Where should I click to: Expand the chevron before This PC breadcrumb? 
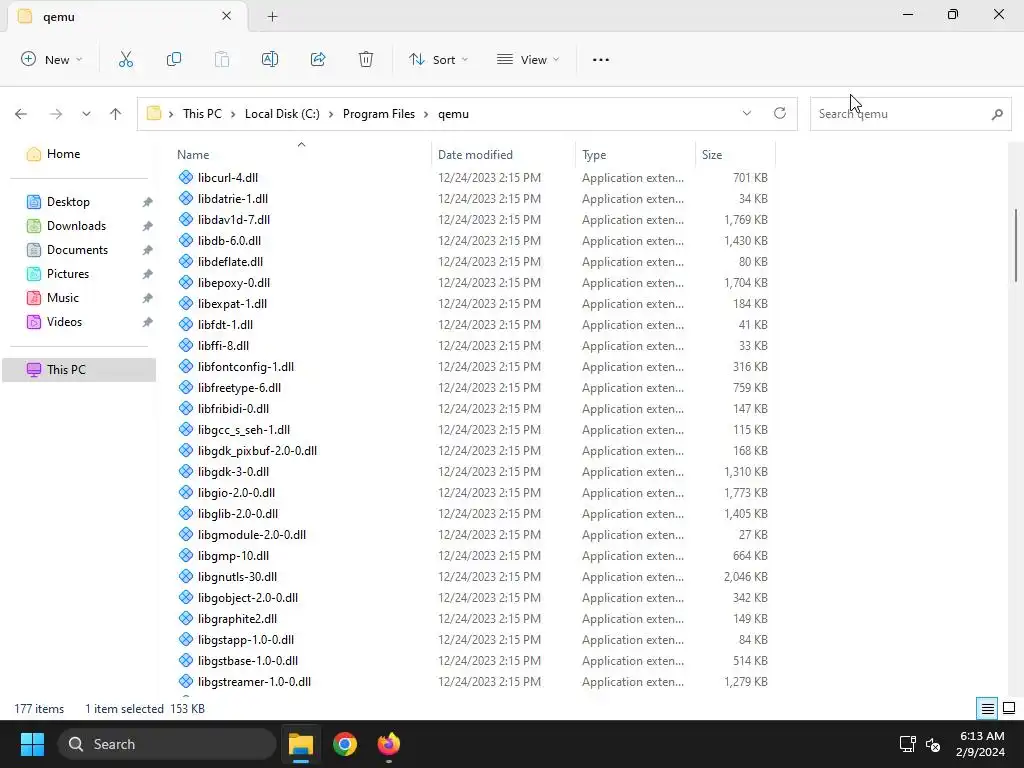(171, 114)
